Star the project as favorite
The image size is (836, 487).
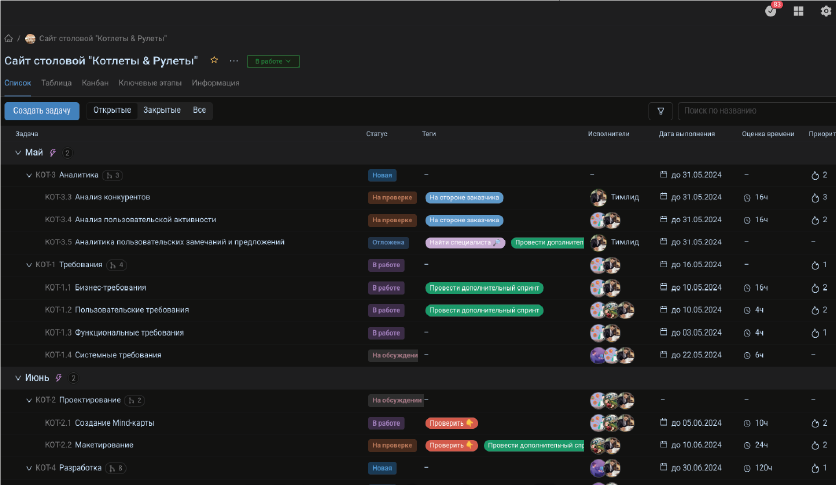click(x=214, y=61)
